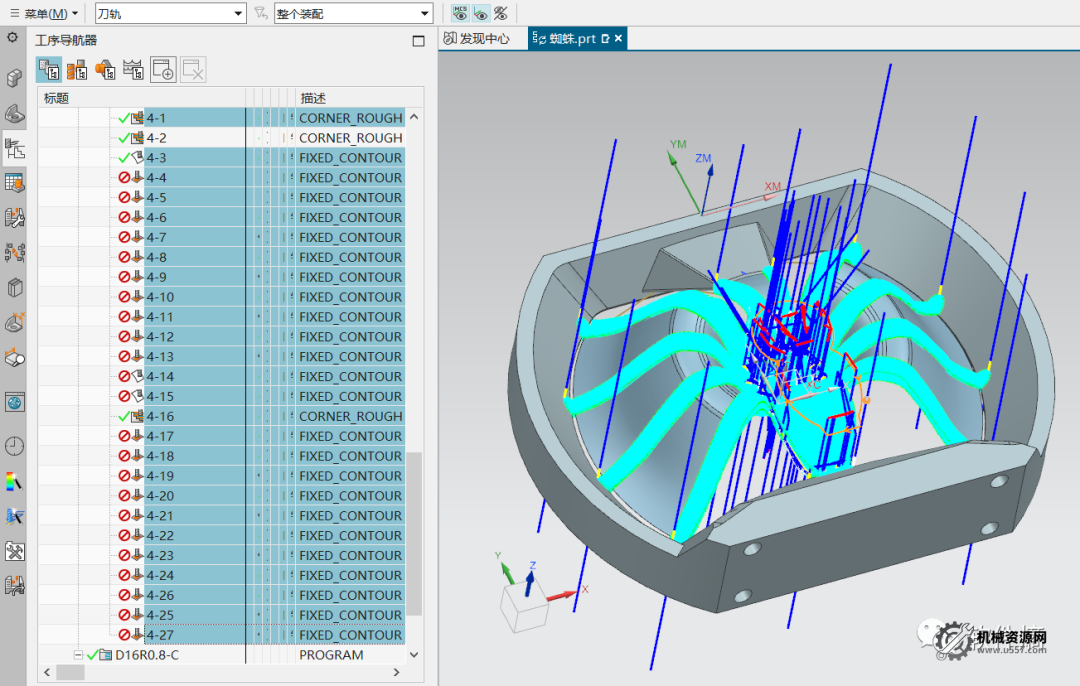1080x686 pixels.
Task: Switch to the 发现中心 tab
Action: [x=476, y=39]
